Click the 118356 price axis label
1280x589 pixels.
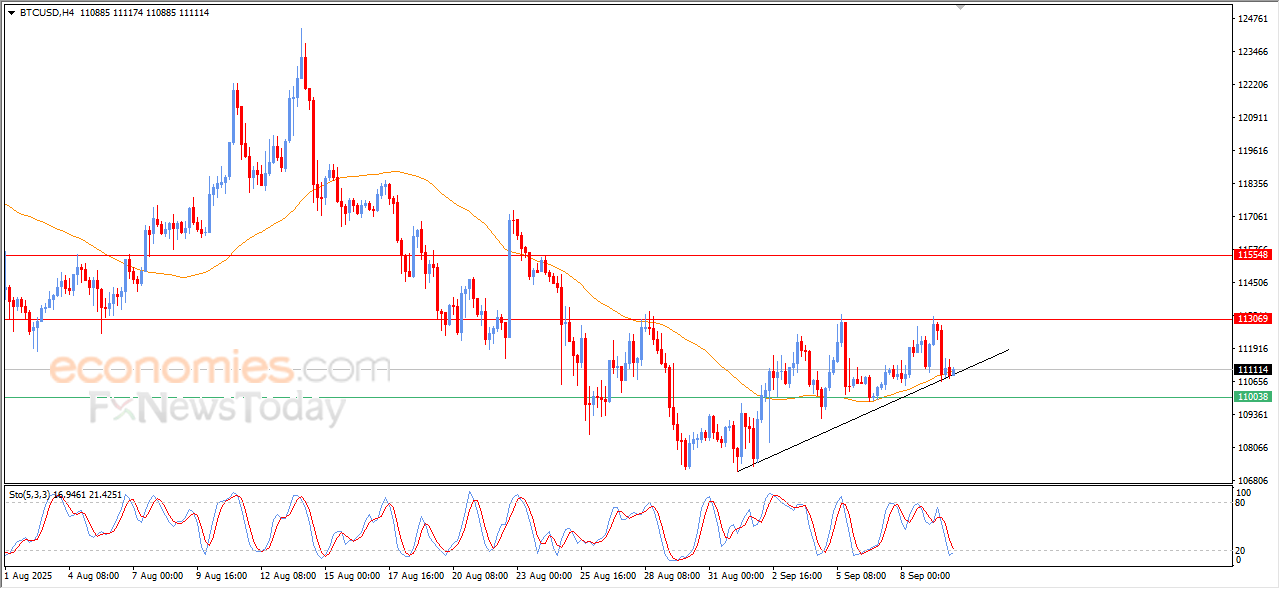point(1253,184)
